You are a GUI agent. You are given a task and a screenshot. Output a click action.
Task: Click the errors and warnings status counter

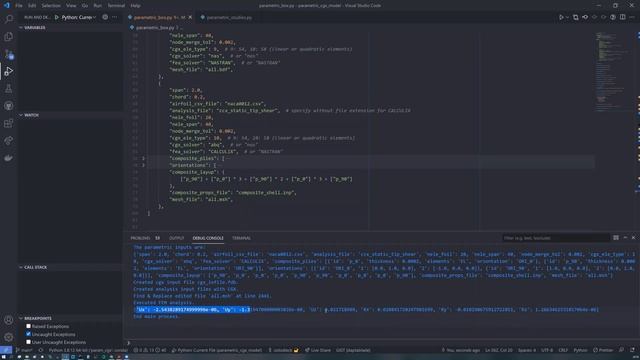point(150,350)
